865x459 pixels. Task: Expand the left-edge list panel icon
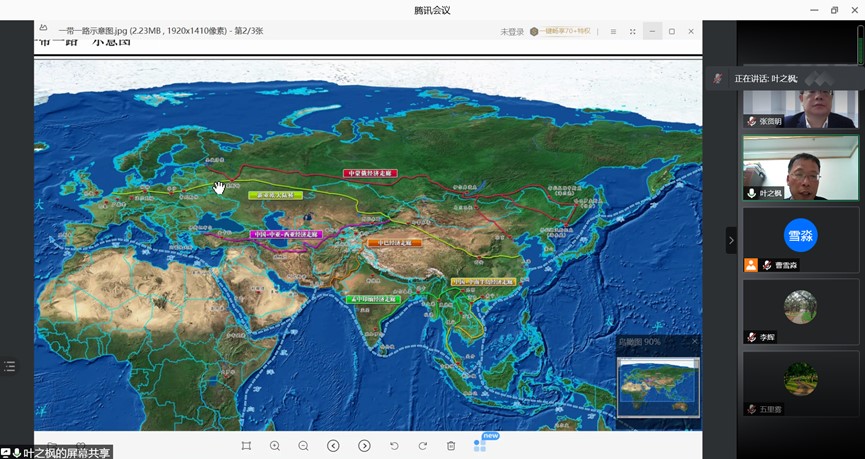click(9, 367)
